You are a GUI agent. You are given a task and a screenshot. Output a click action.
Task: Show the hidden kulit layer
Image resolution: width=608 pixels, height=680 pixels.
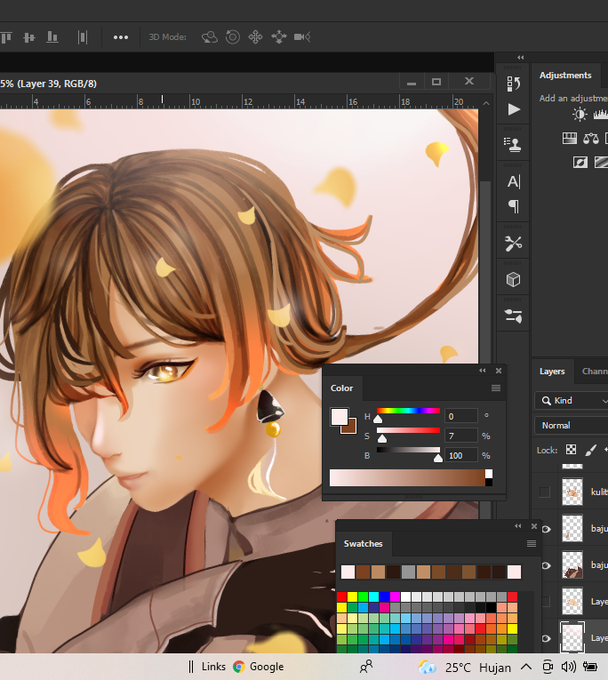click(544, 492)
